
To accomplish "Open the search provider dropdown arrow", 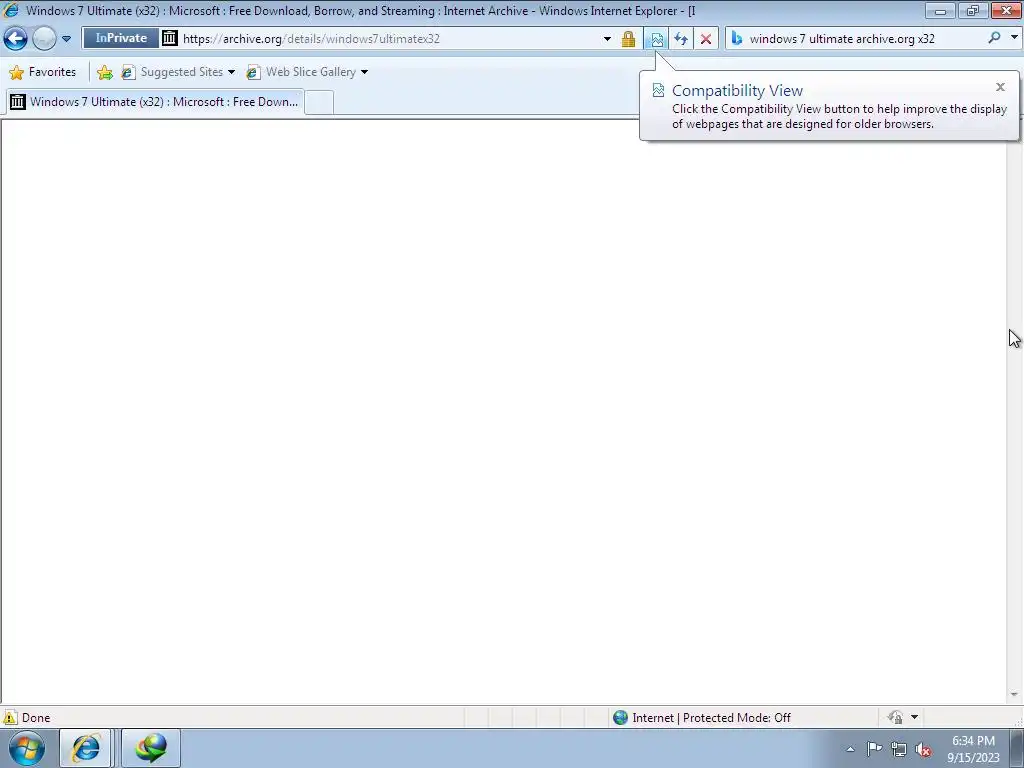I will point(1014,38).
